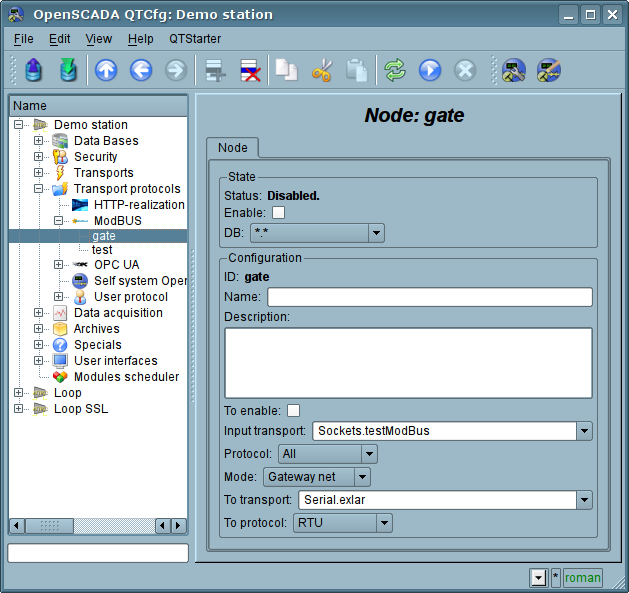Open the Edit menu
The image size is (629, 593).
tap(59, 38)
